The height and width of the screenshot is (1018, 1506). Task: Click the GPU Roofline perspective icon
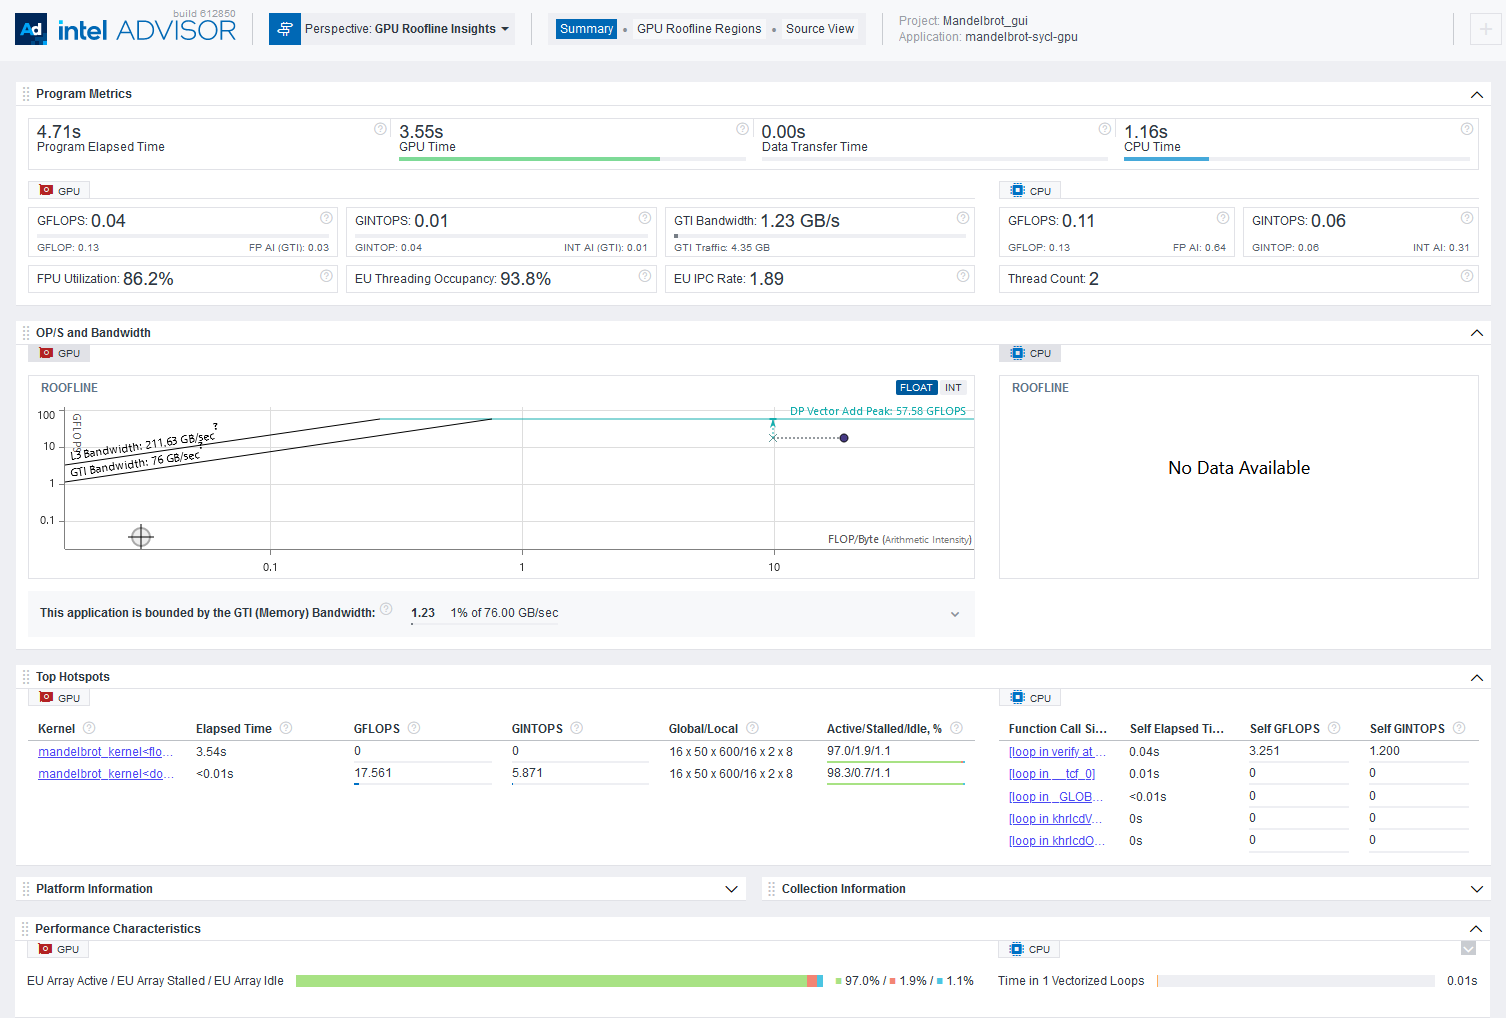[285, 29]
